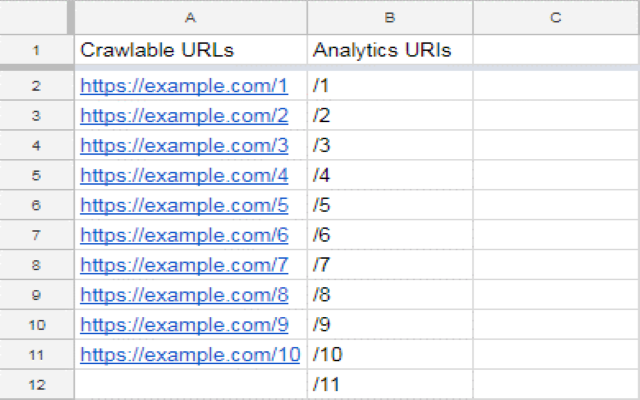Select row 1 header

[x=35, y=50]
